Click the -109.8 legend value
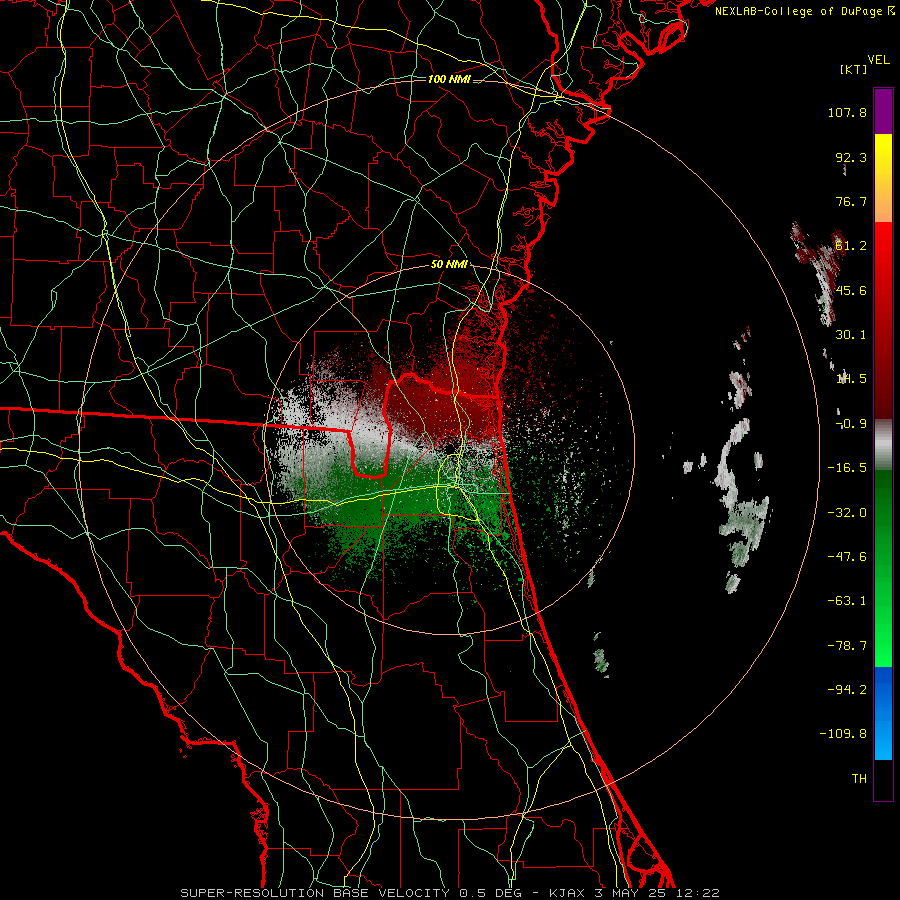900x900 pixels. [x=843, y=734]
